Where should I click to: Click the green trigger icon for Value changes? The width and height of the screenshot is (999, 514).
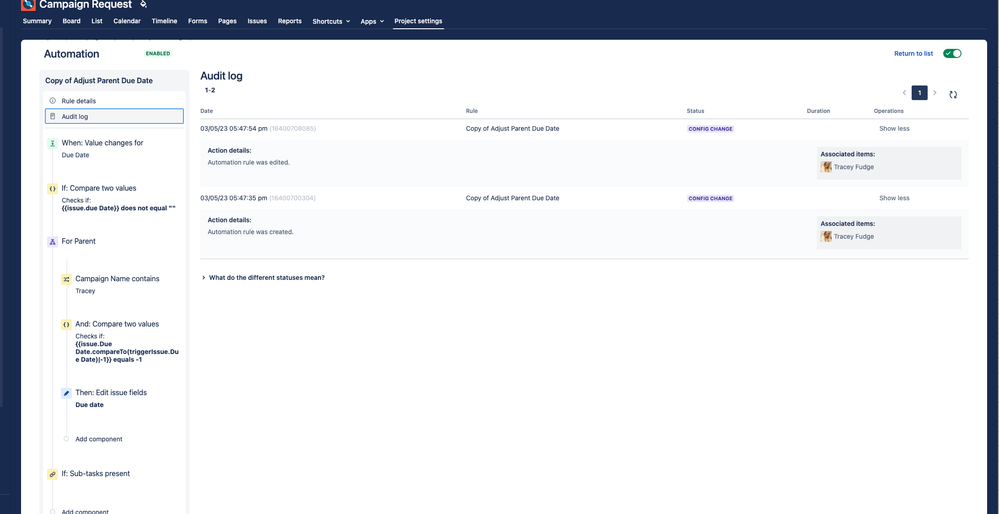[52, 144]
